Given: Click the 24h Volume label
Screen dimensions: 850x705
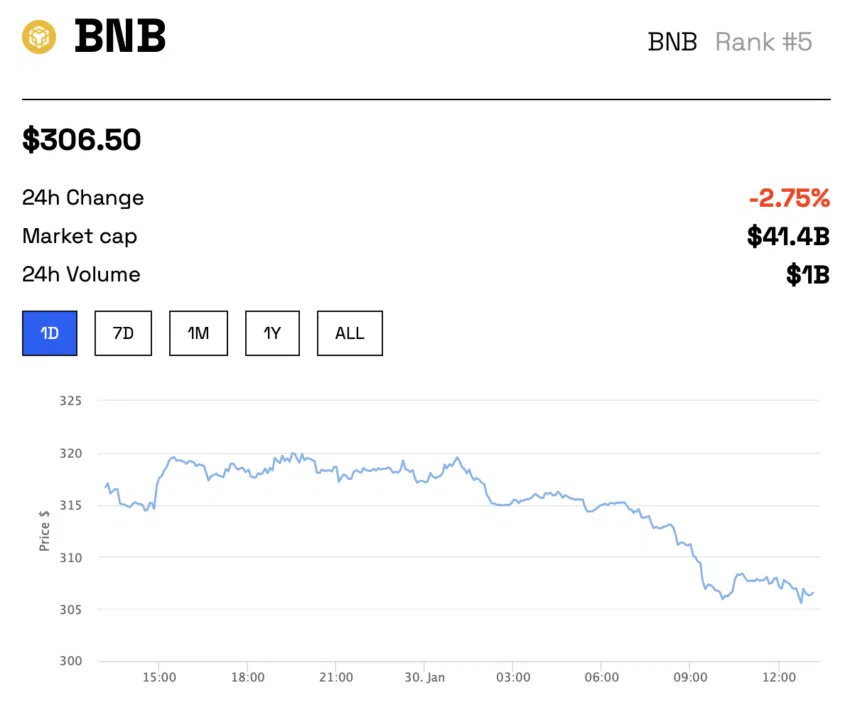Looking at the screenshot, I should [81, 275].
